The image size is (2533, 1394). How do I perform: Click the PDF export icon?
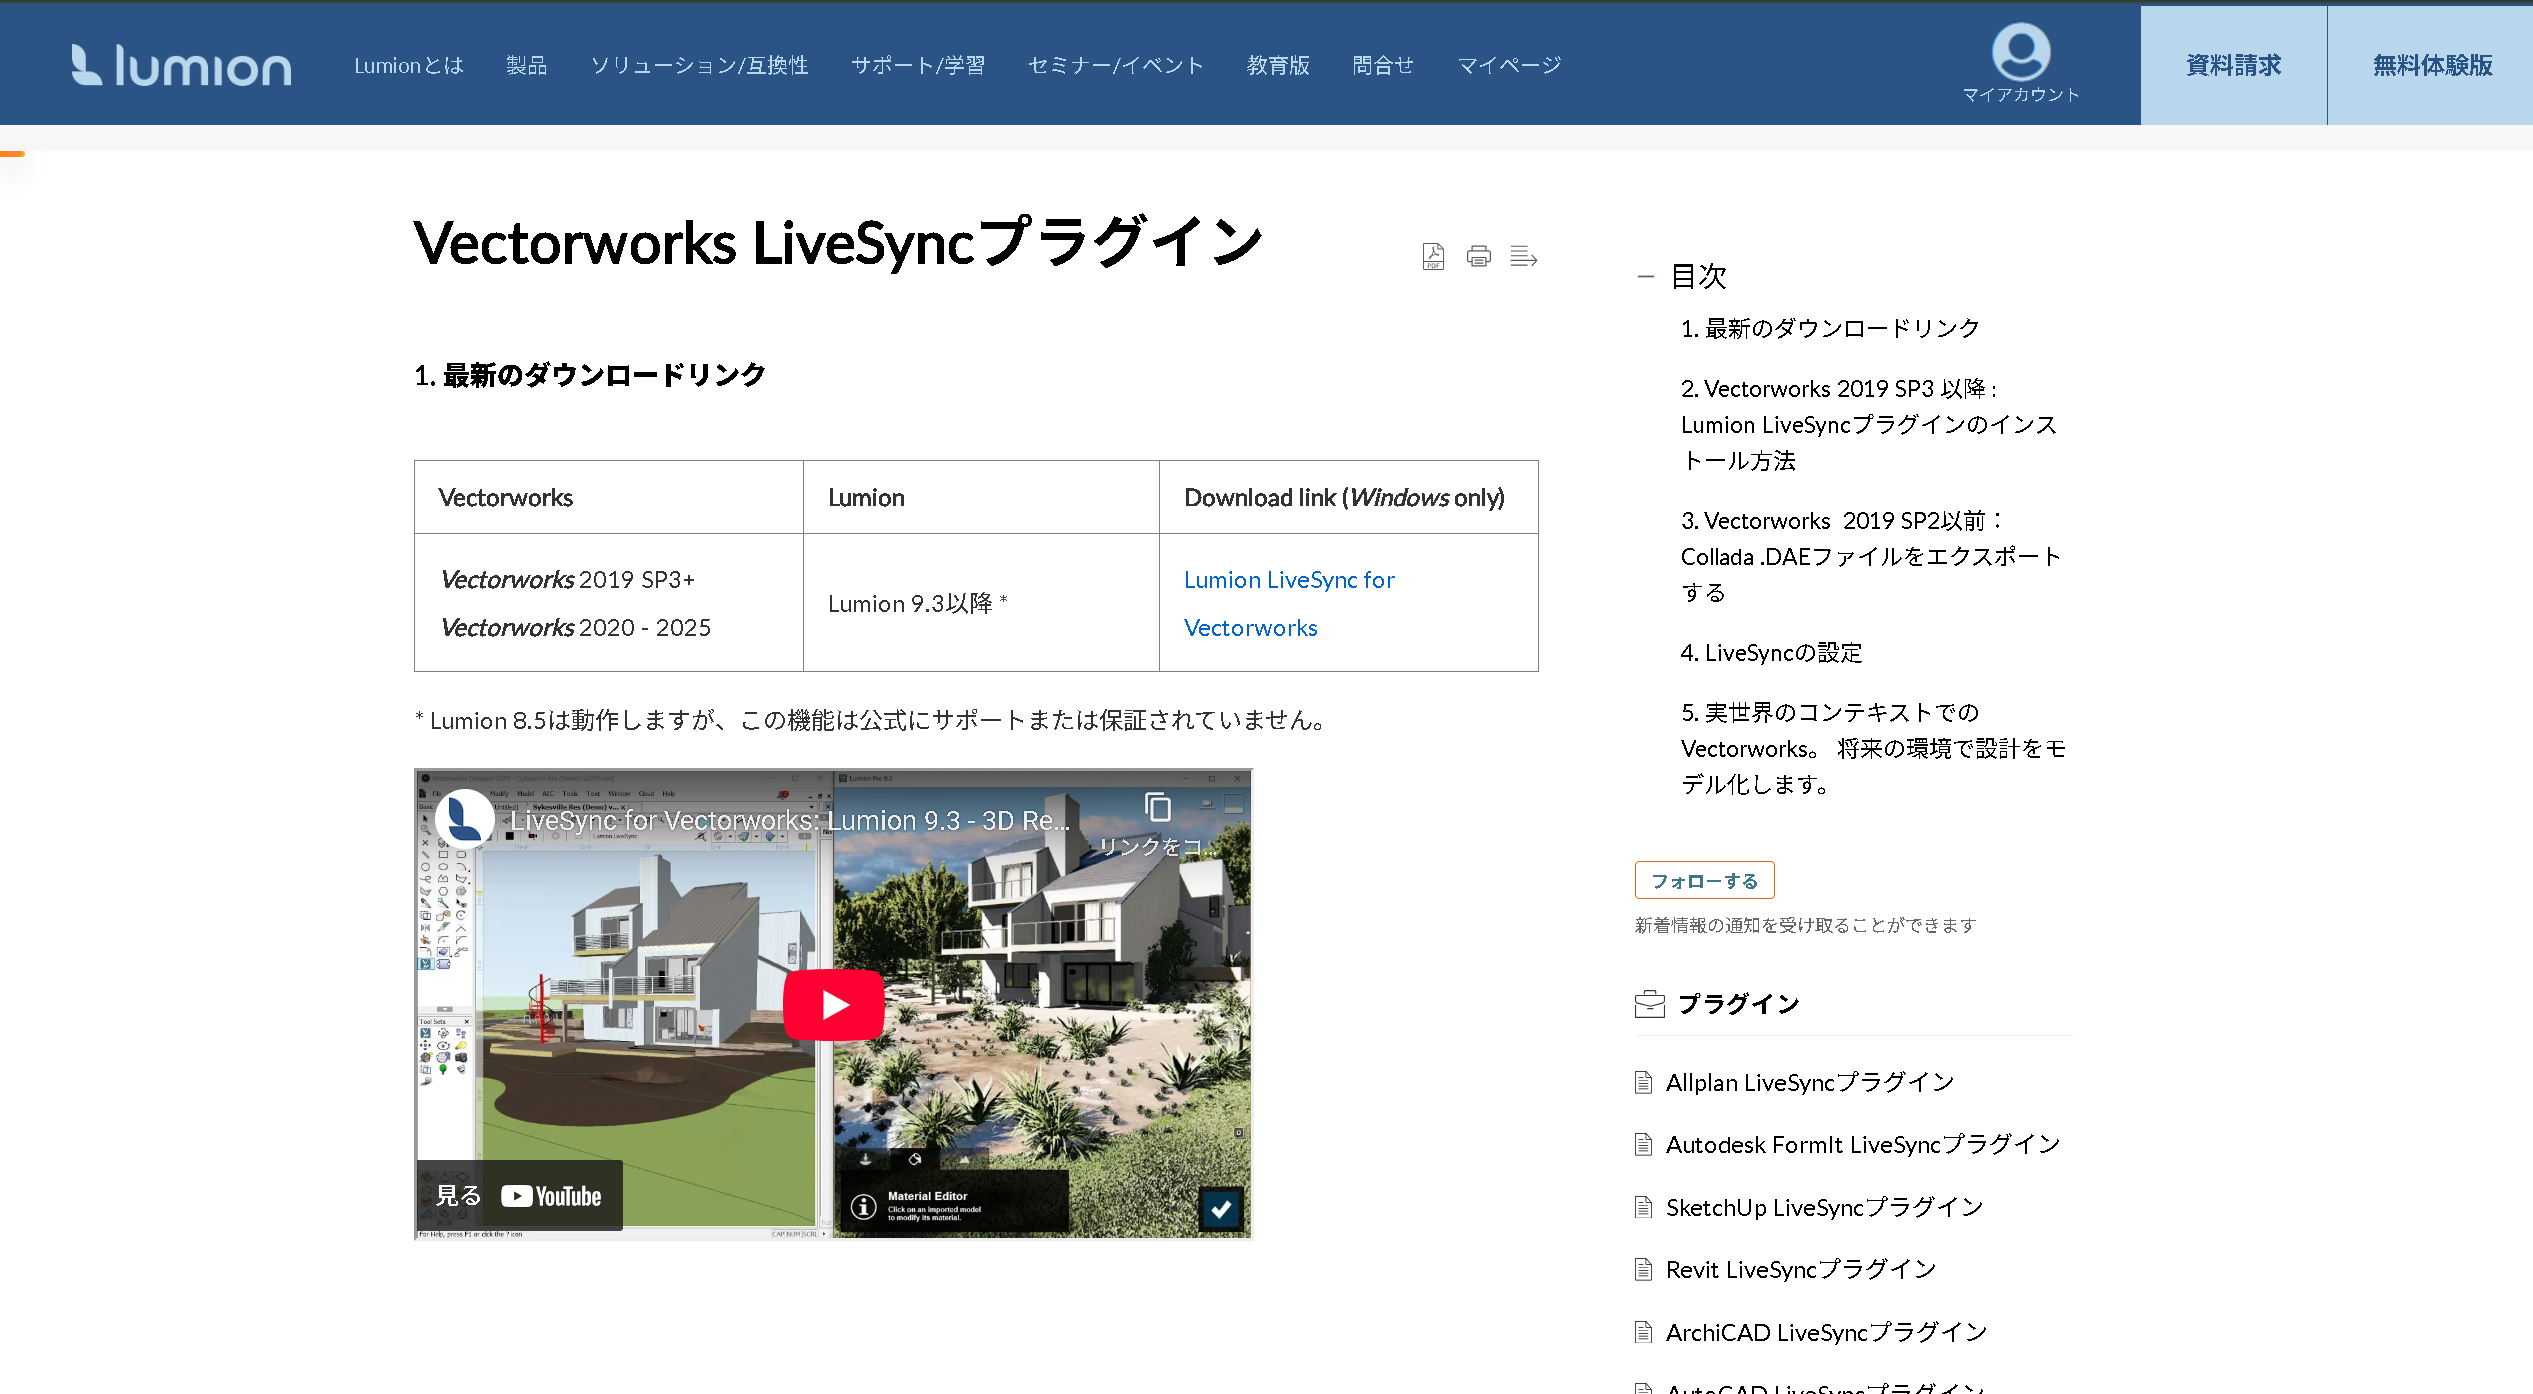click(1433, 257)
